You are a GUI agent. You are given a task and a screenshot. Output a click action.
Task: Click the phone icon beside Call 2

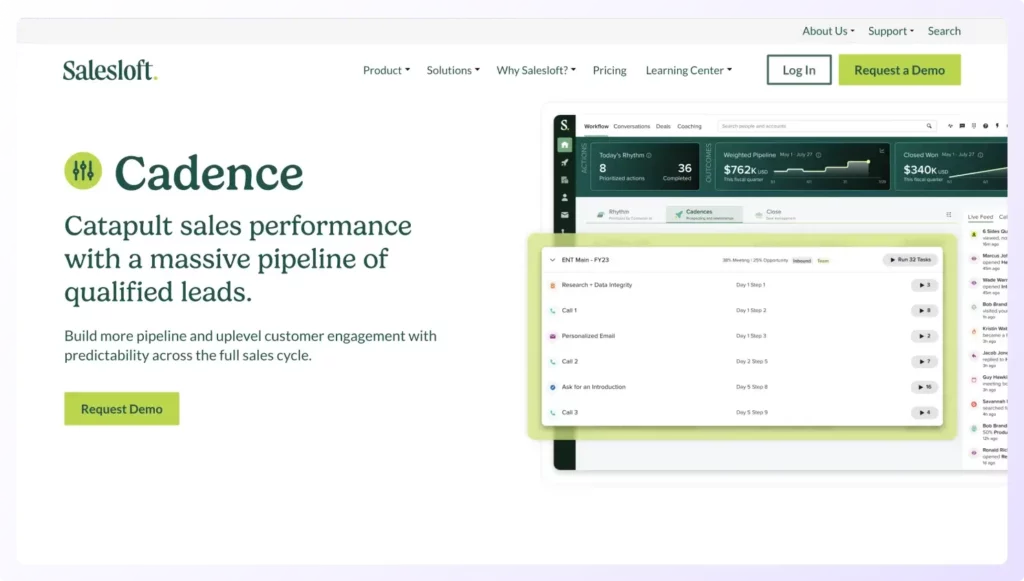[x=552, y=362]
